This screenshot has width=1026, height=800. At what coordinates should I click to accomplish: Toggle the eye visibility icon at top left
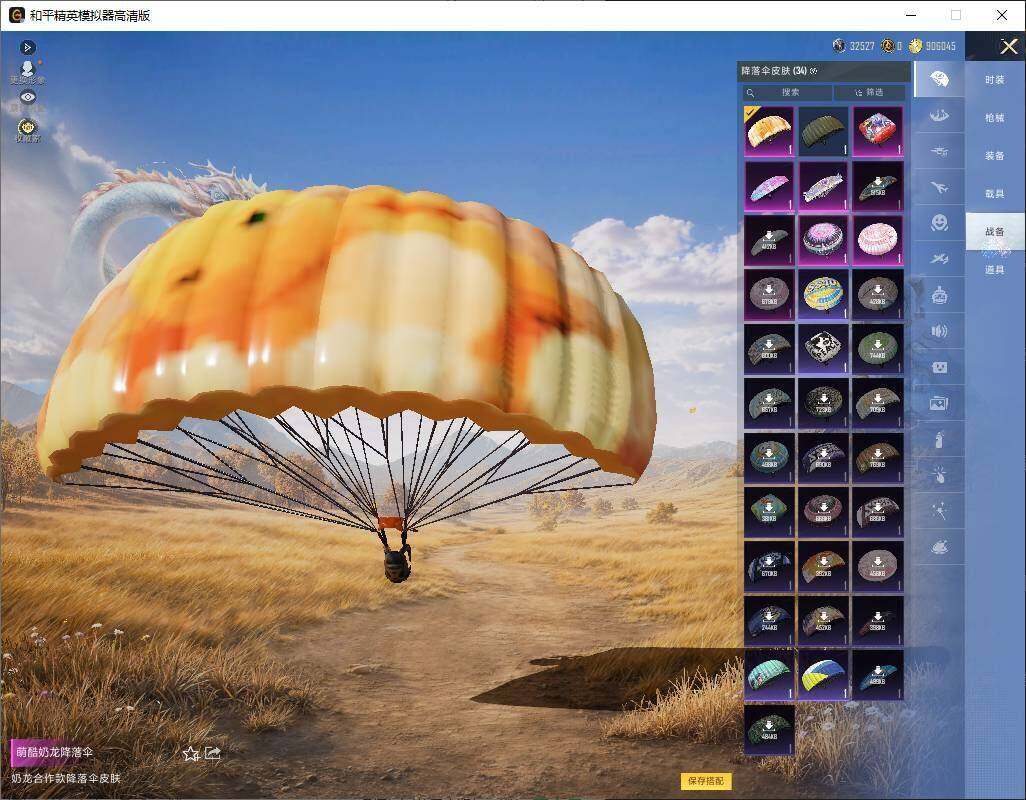[27, 97]
